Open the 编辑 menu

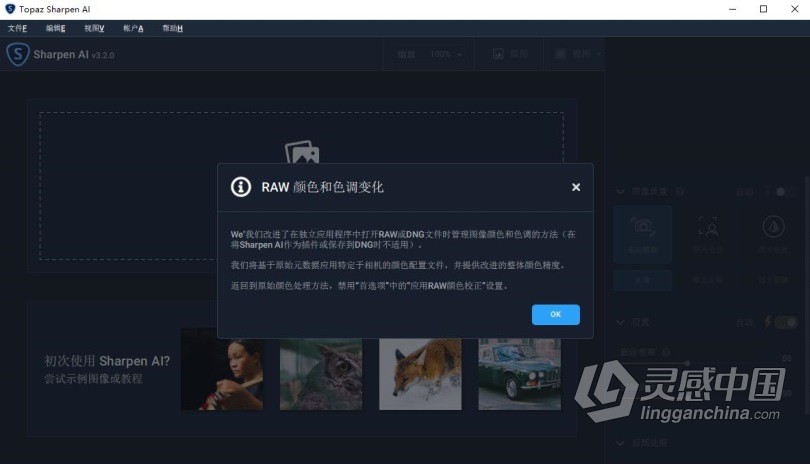55,28
